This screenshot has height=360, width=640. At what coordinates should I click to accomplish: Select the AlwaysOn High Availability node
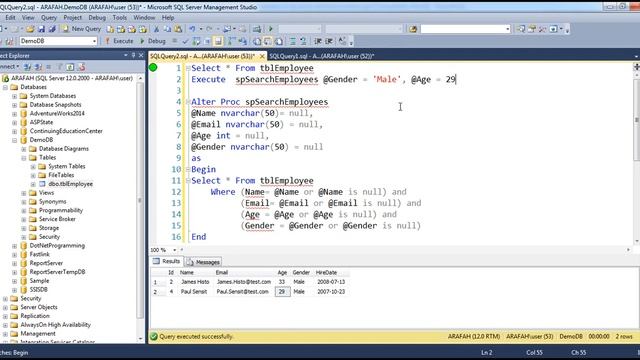[x=56, y=325]
